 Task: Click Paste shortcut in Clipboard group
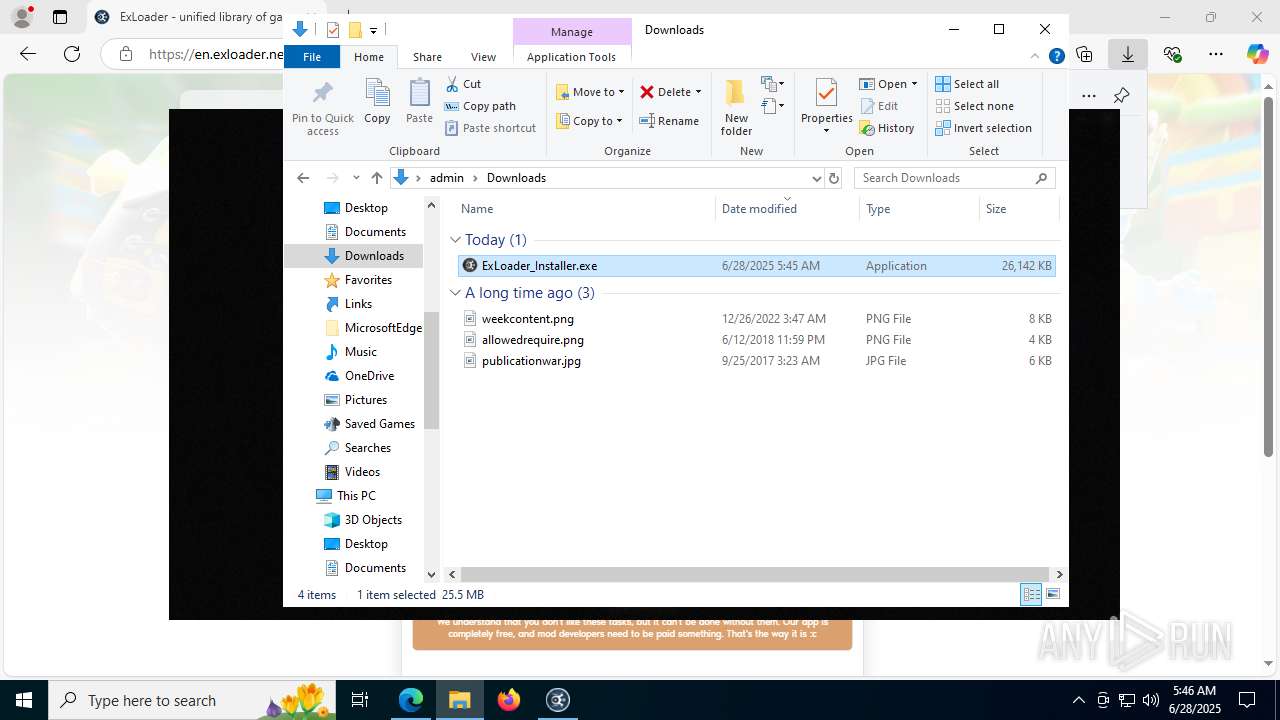coord(490,128)
